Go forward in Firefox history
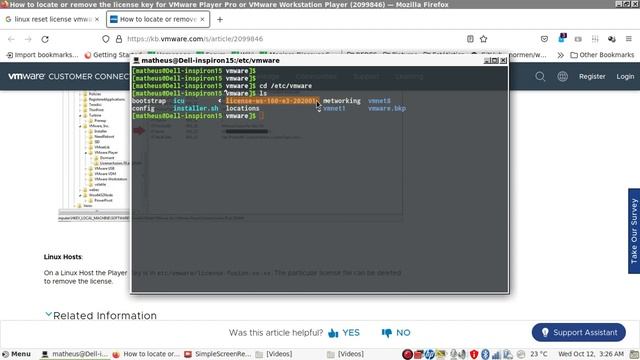 (x=28, y=39)
